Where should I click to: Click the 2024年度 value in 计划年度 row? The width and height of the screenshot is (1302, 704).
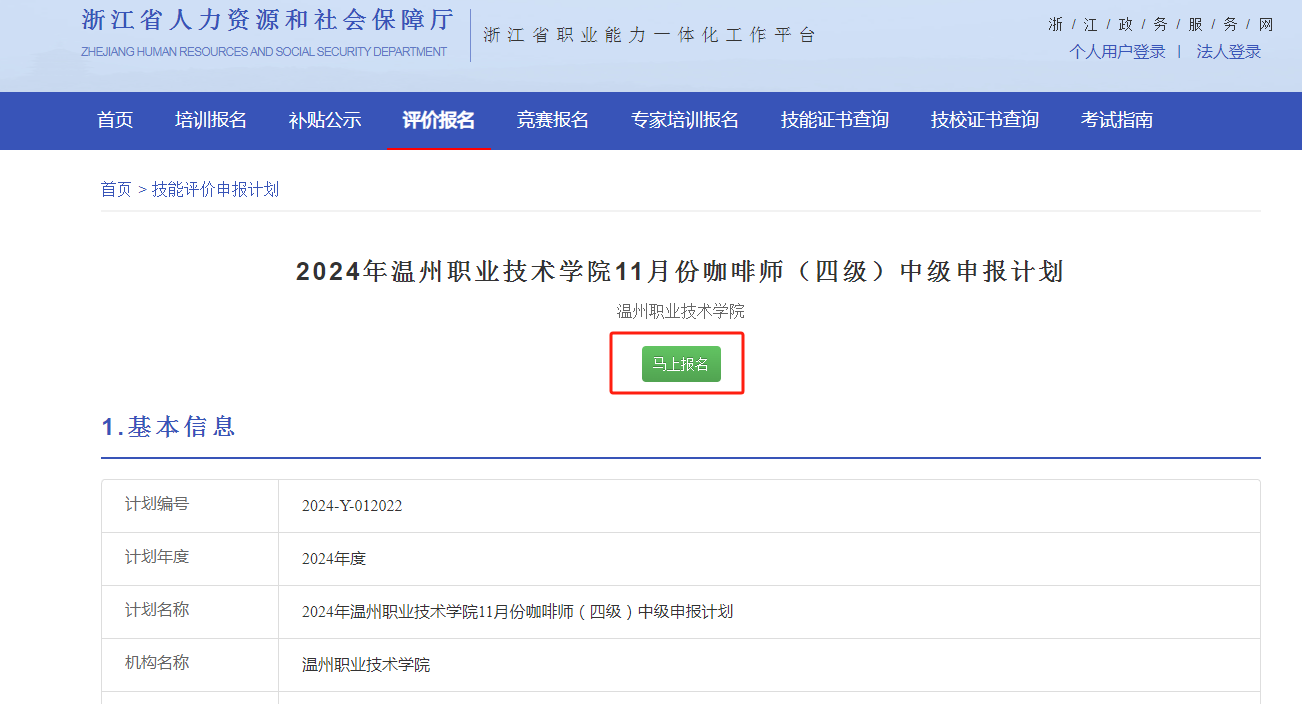pyautogui.click(x=334, y=559)
